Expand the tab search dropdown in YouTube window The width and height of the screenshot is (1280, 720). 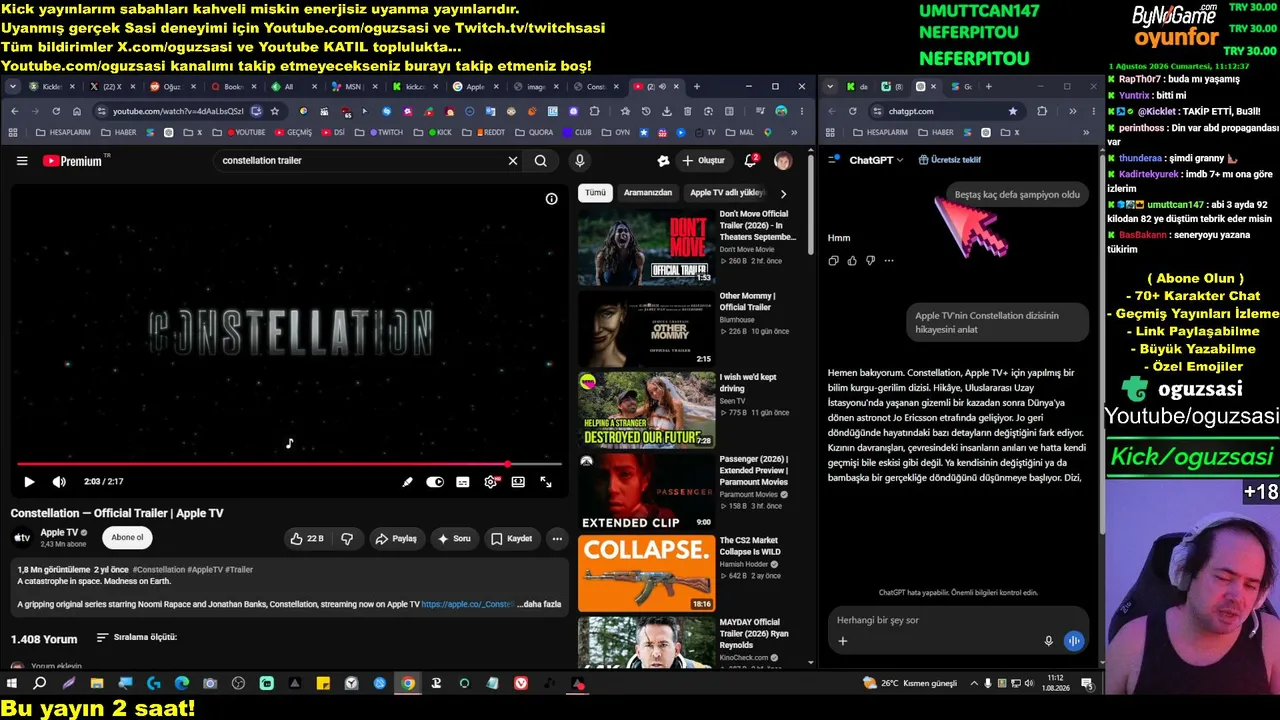click(x=13, y=87)
